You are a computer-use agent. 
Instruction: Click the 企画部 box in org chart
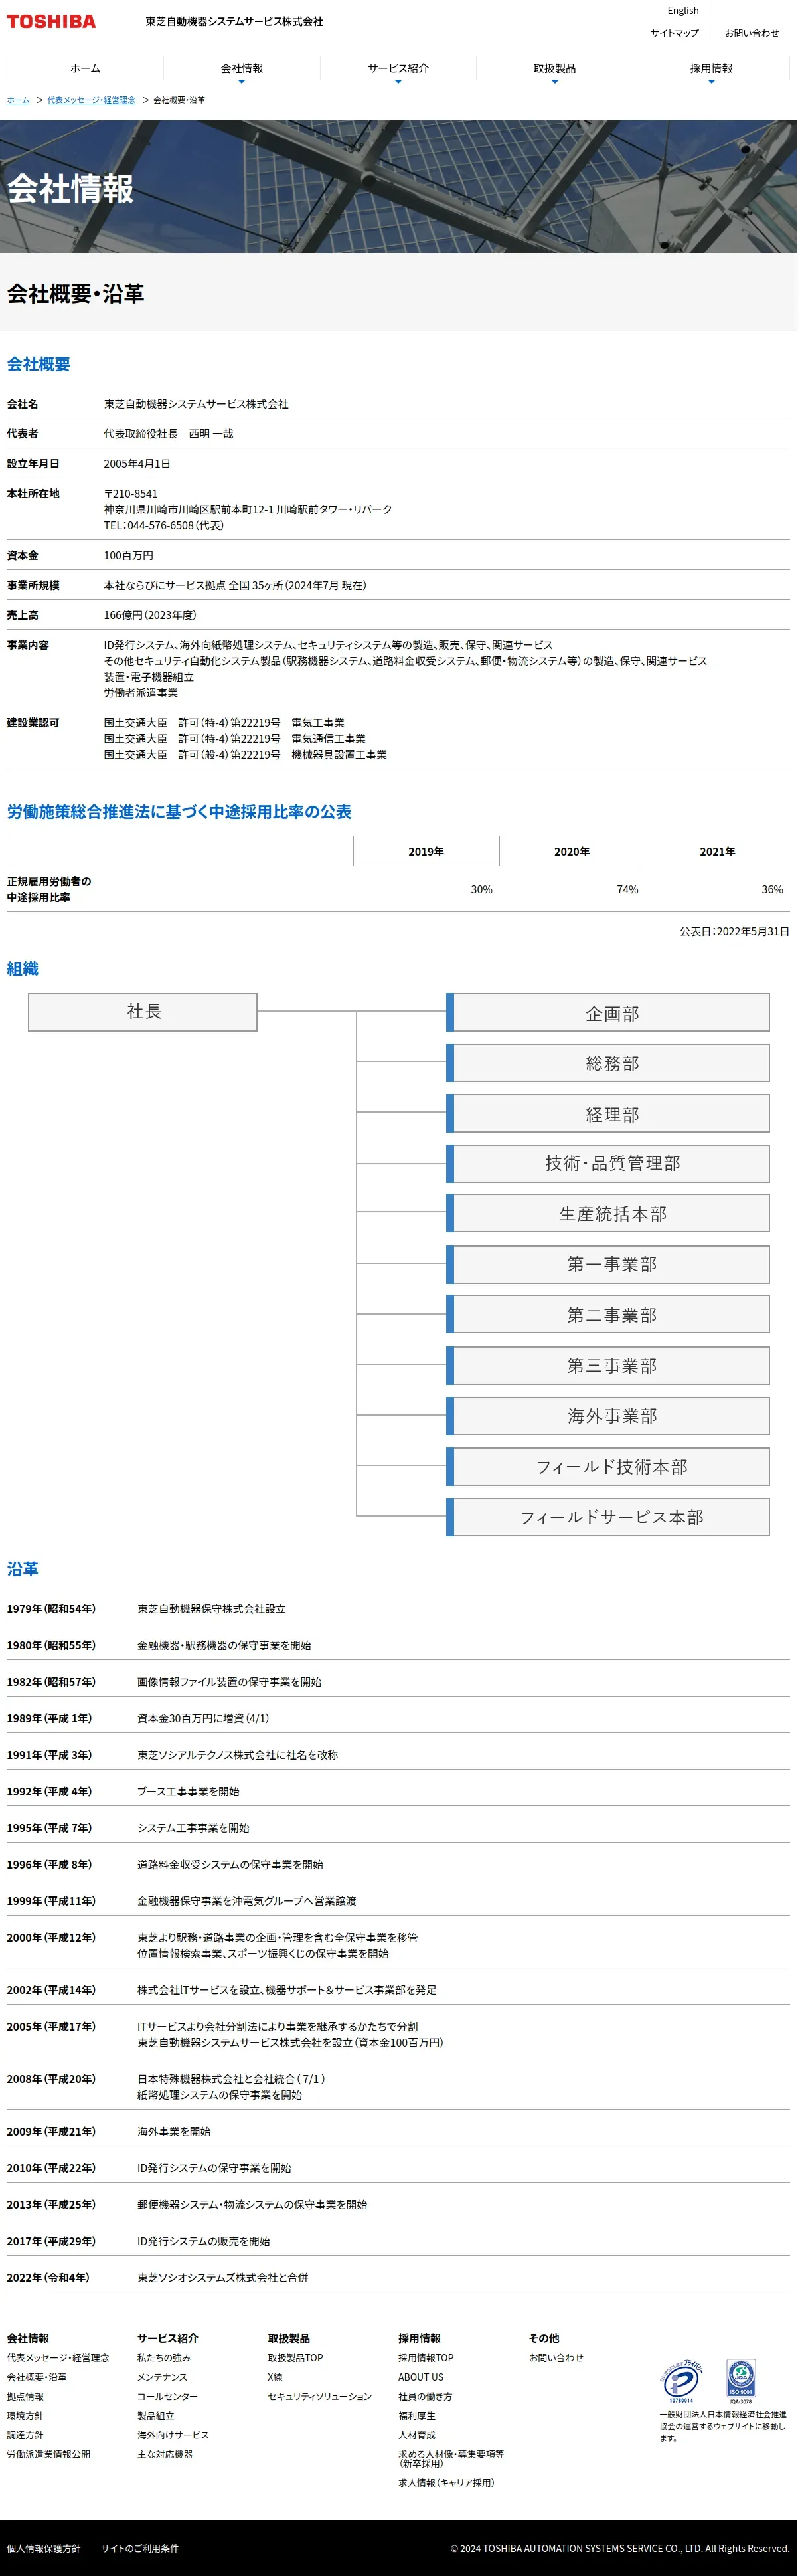tap(608, 1012)
